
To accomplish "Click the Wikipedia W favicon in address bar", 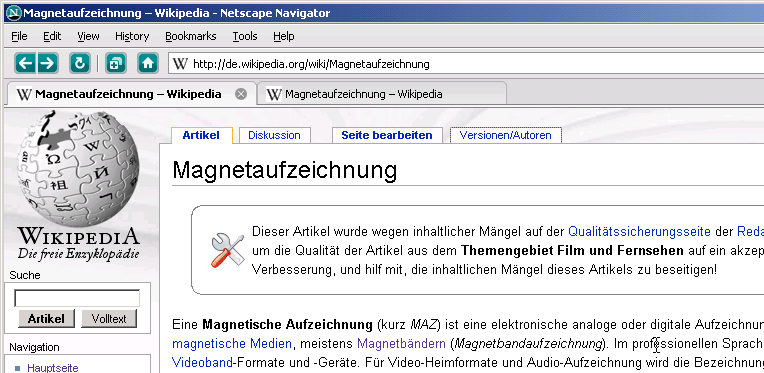I will [180, 64].
